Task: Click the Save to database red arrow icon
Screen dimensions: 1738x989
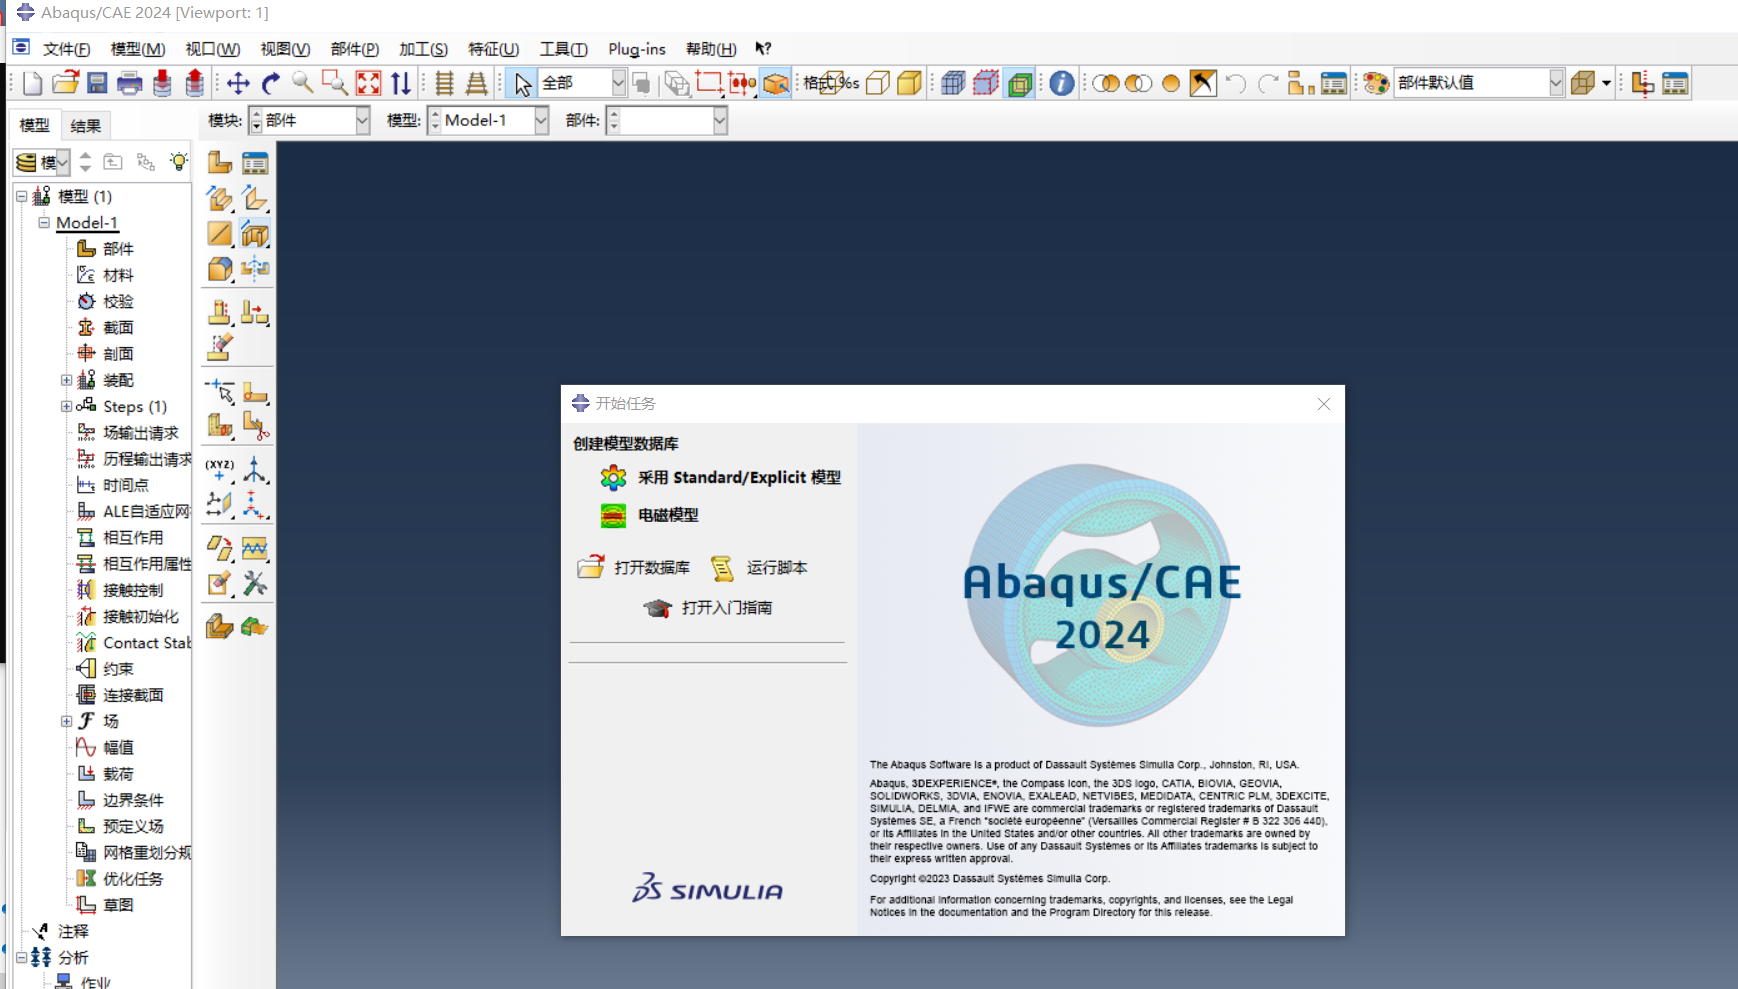Action: click(162, 83)
